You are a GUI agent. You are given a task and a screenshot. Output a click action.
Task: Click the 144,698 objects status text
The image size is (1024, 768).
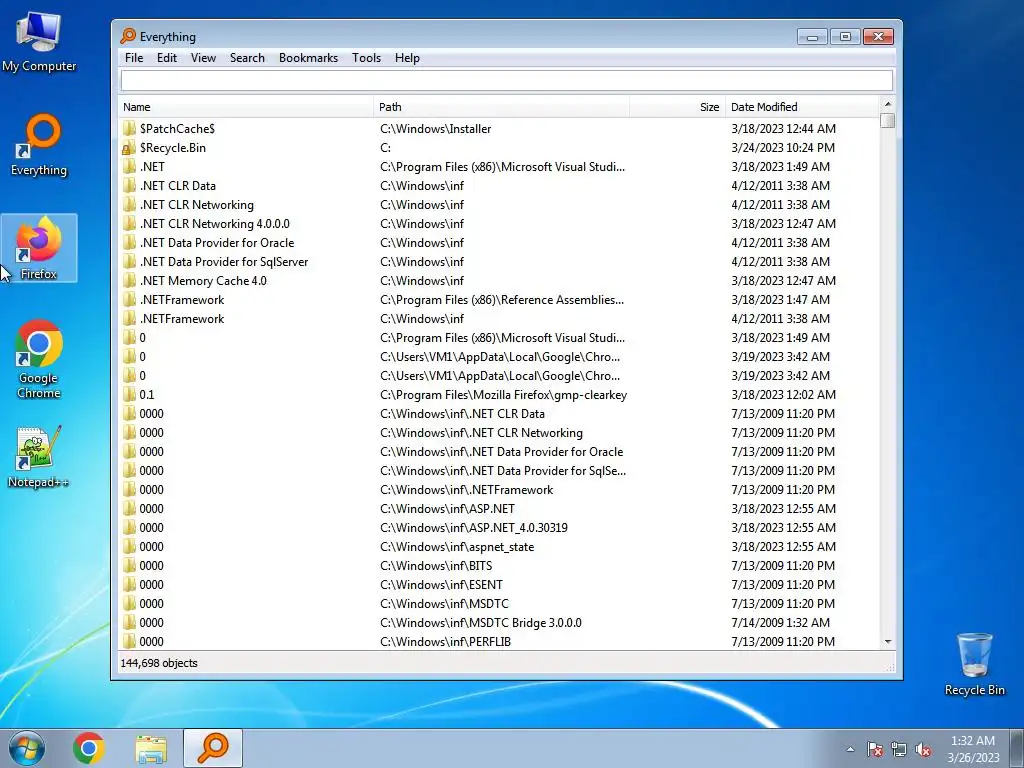[159, 663]
